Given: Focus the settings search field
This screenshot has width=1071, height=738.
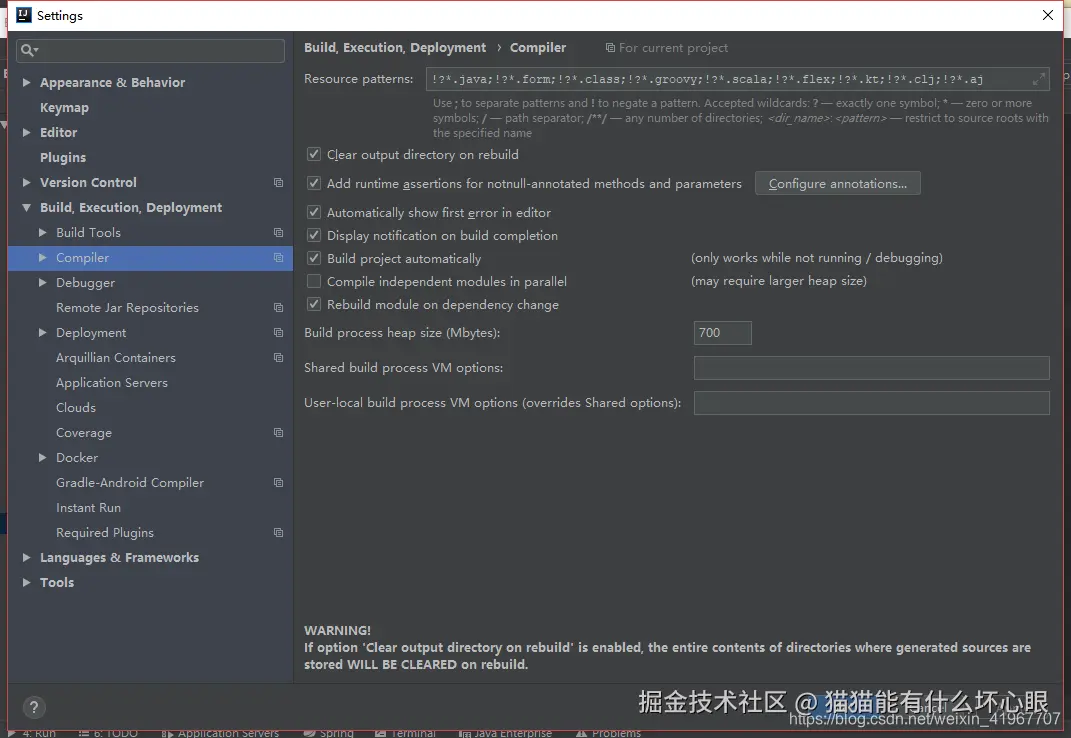Looking at the screenshot, I should 150,51.
